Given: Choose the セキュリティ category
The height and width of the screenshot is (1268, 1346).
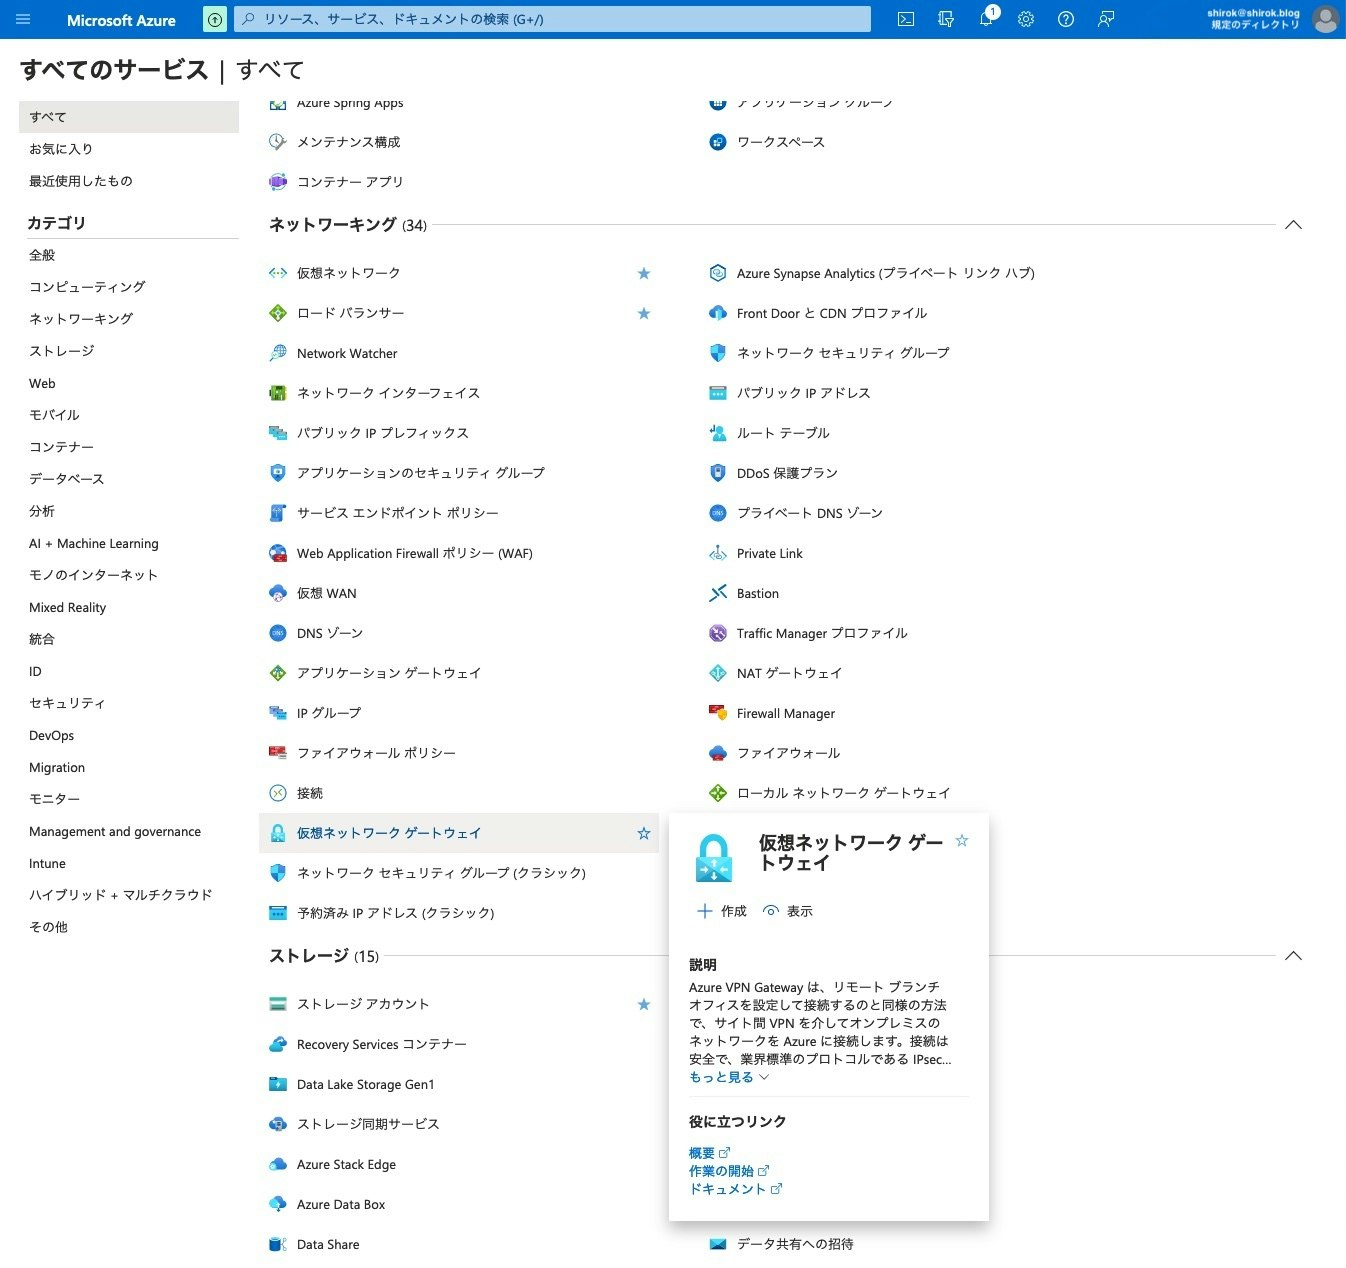Looking at the screenshot, I should pyautogui.click(x=67, y=703).
